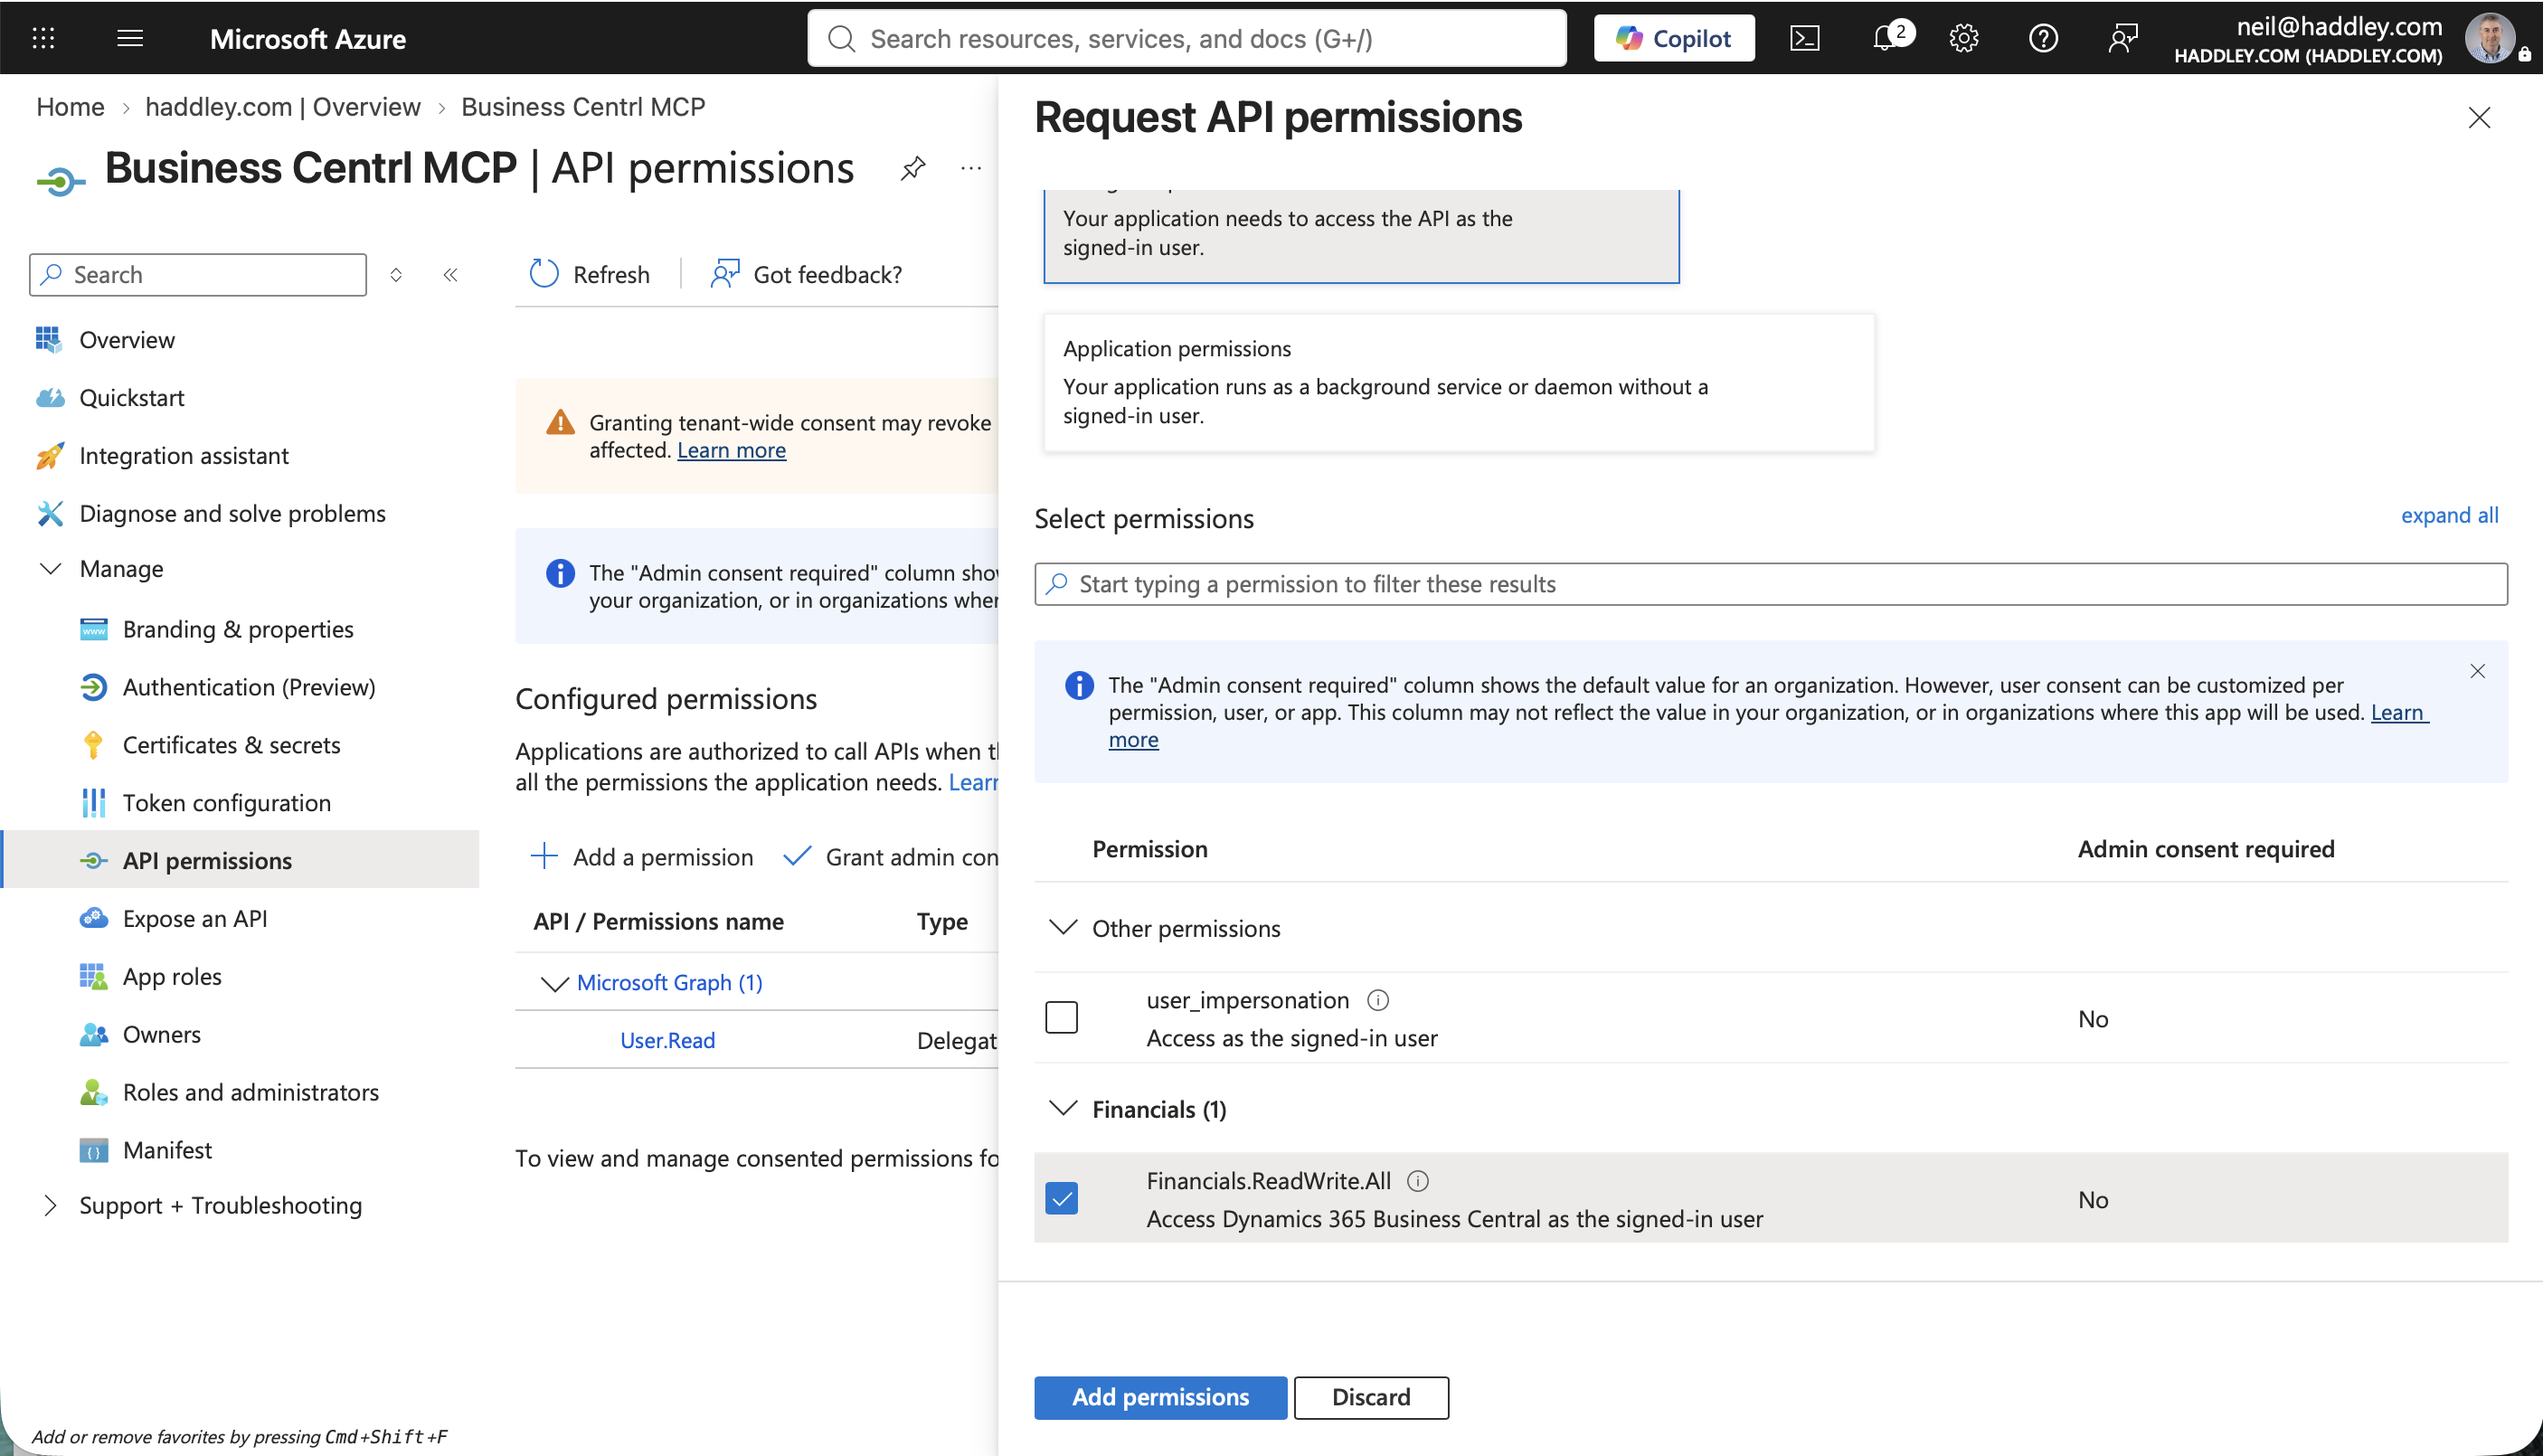Select the Application permissions card
This screenshot has height=1456, width=2543.
tap(1459, 383)
